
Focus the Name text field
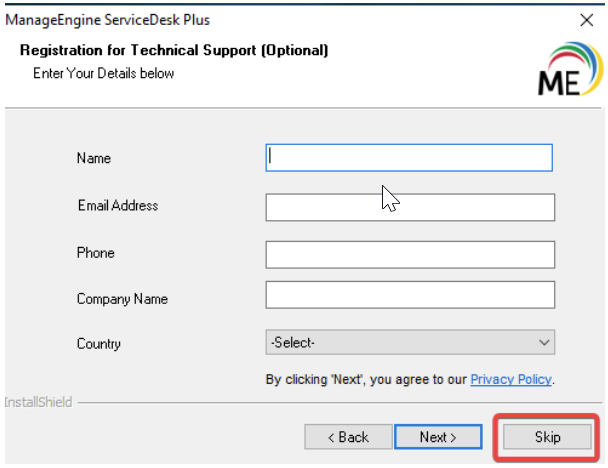409,158
